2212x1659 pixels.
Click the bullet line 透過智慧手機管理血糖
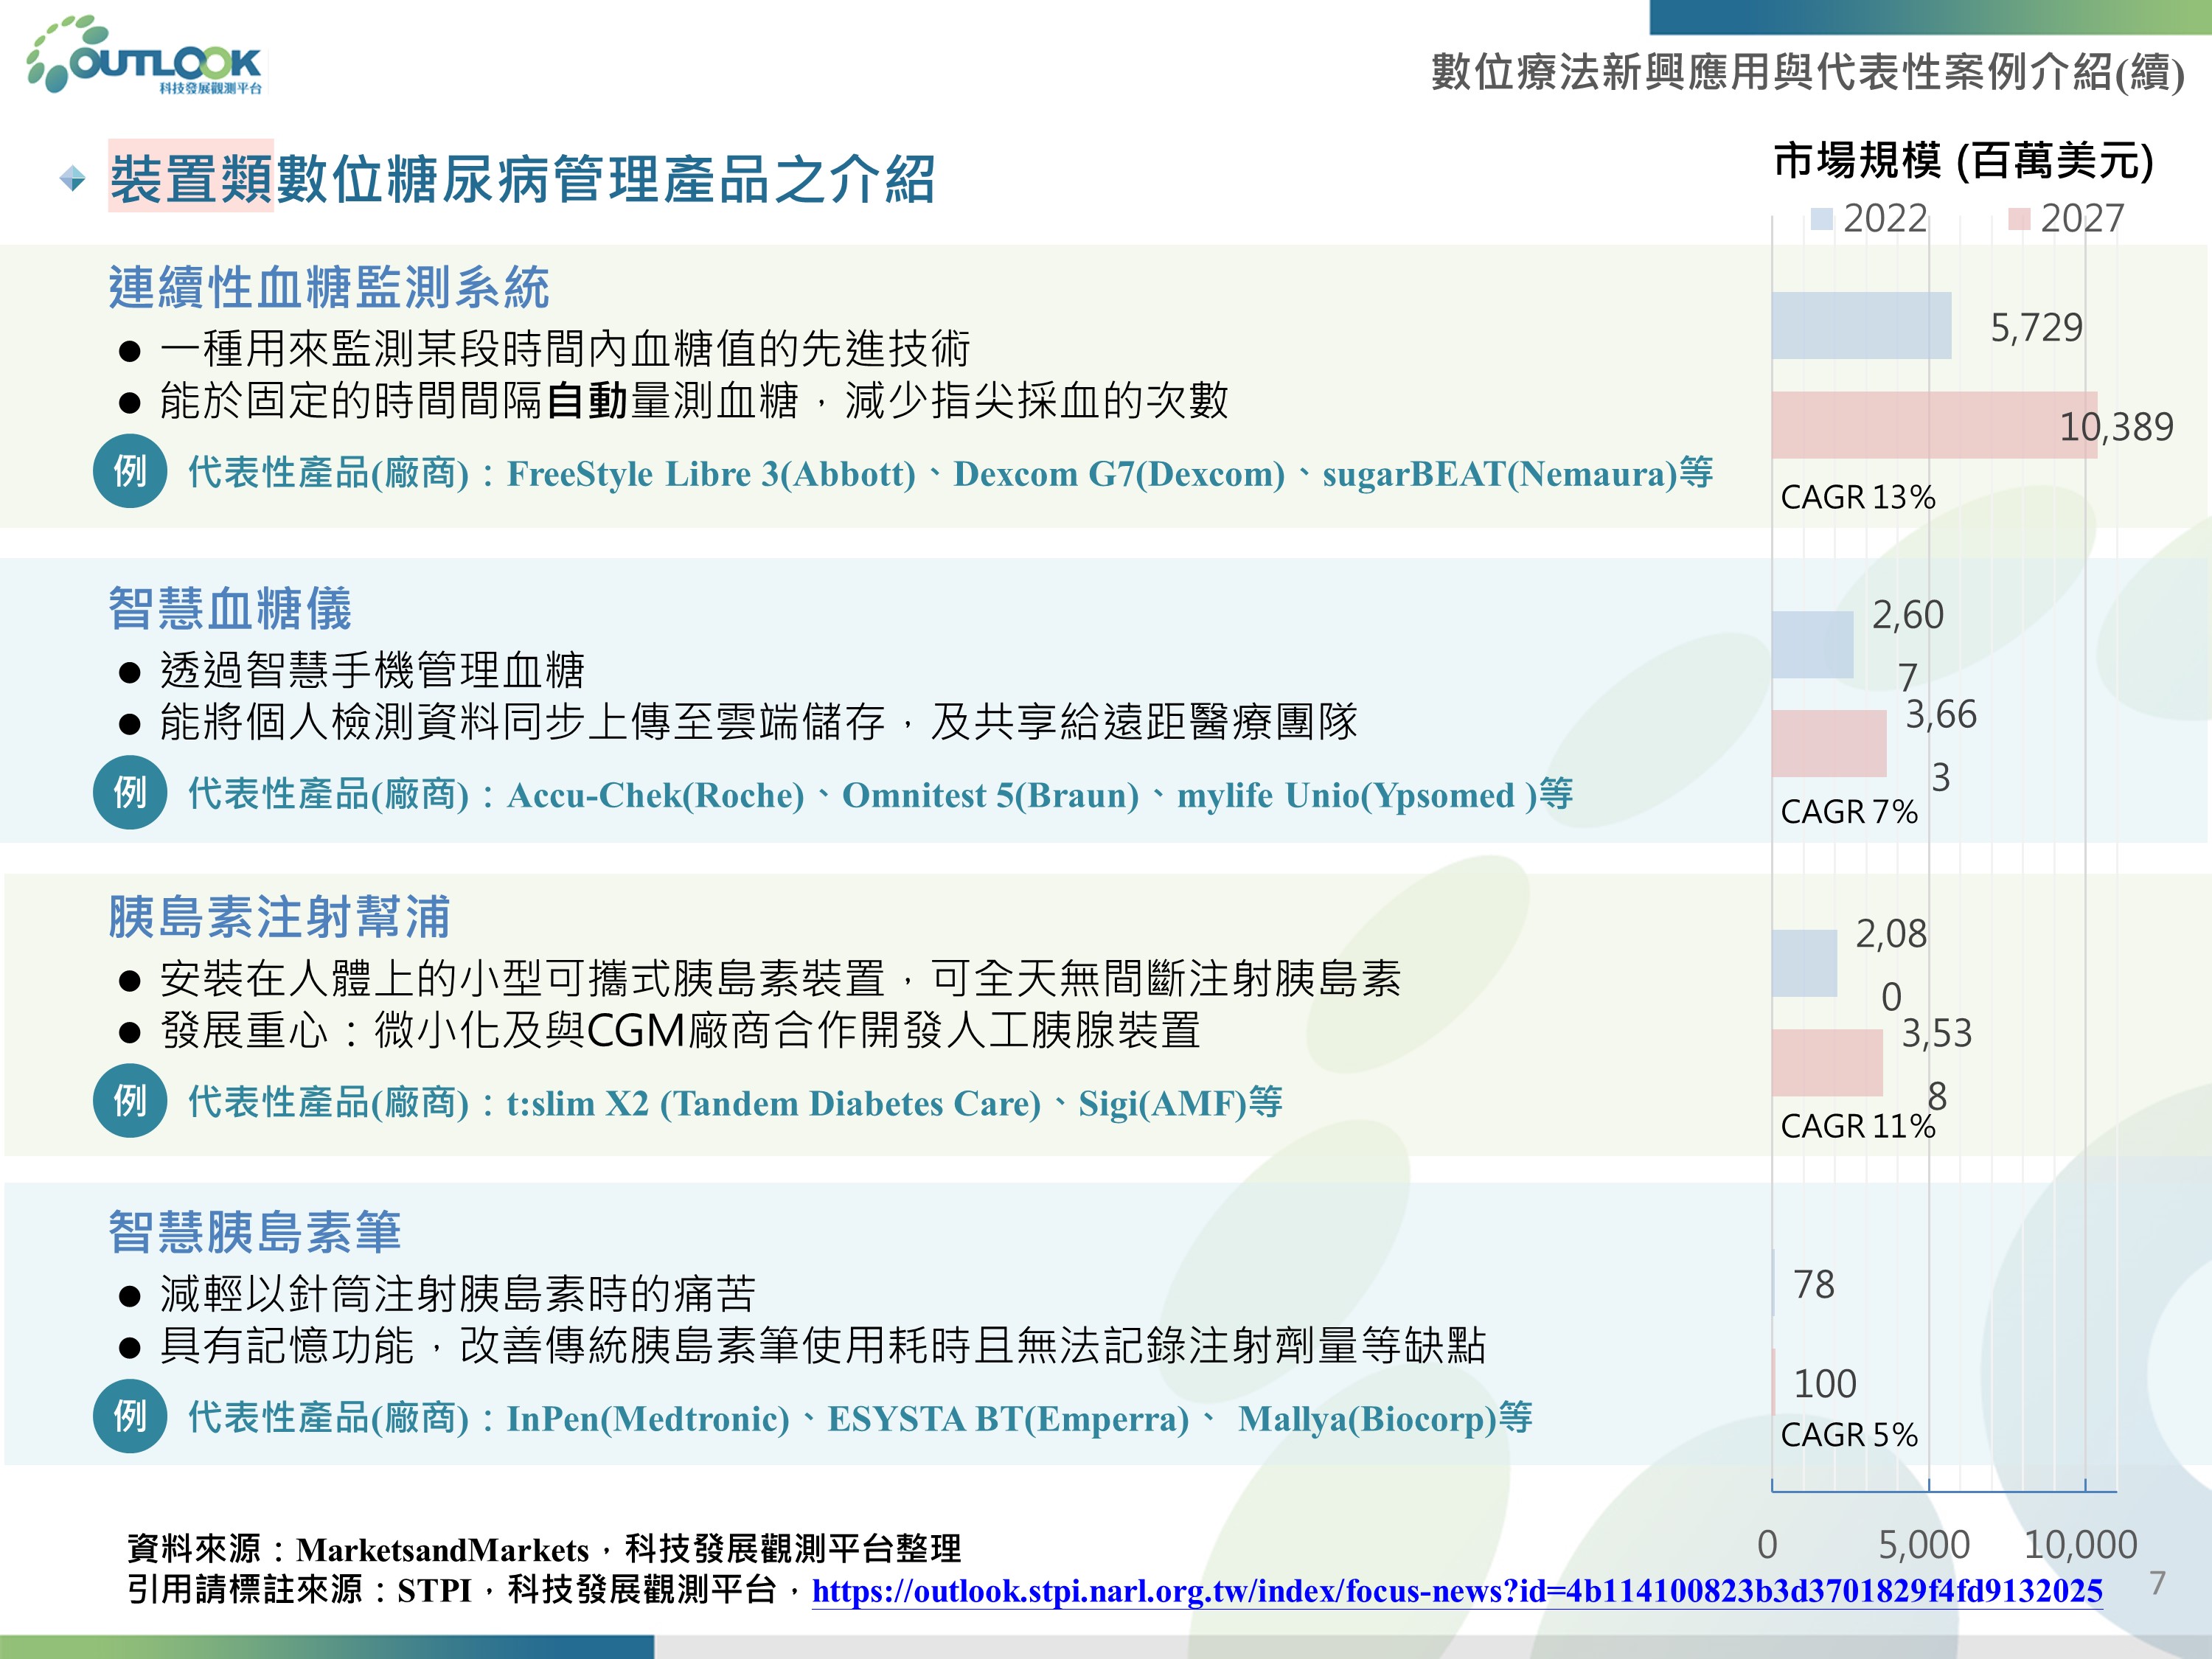coord(372,670)
